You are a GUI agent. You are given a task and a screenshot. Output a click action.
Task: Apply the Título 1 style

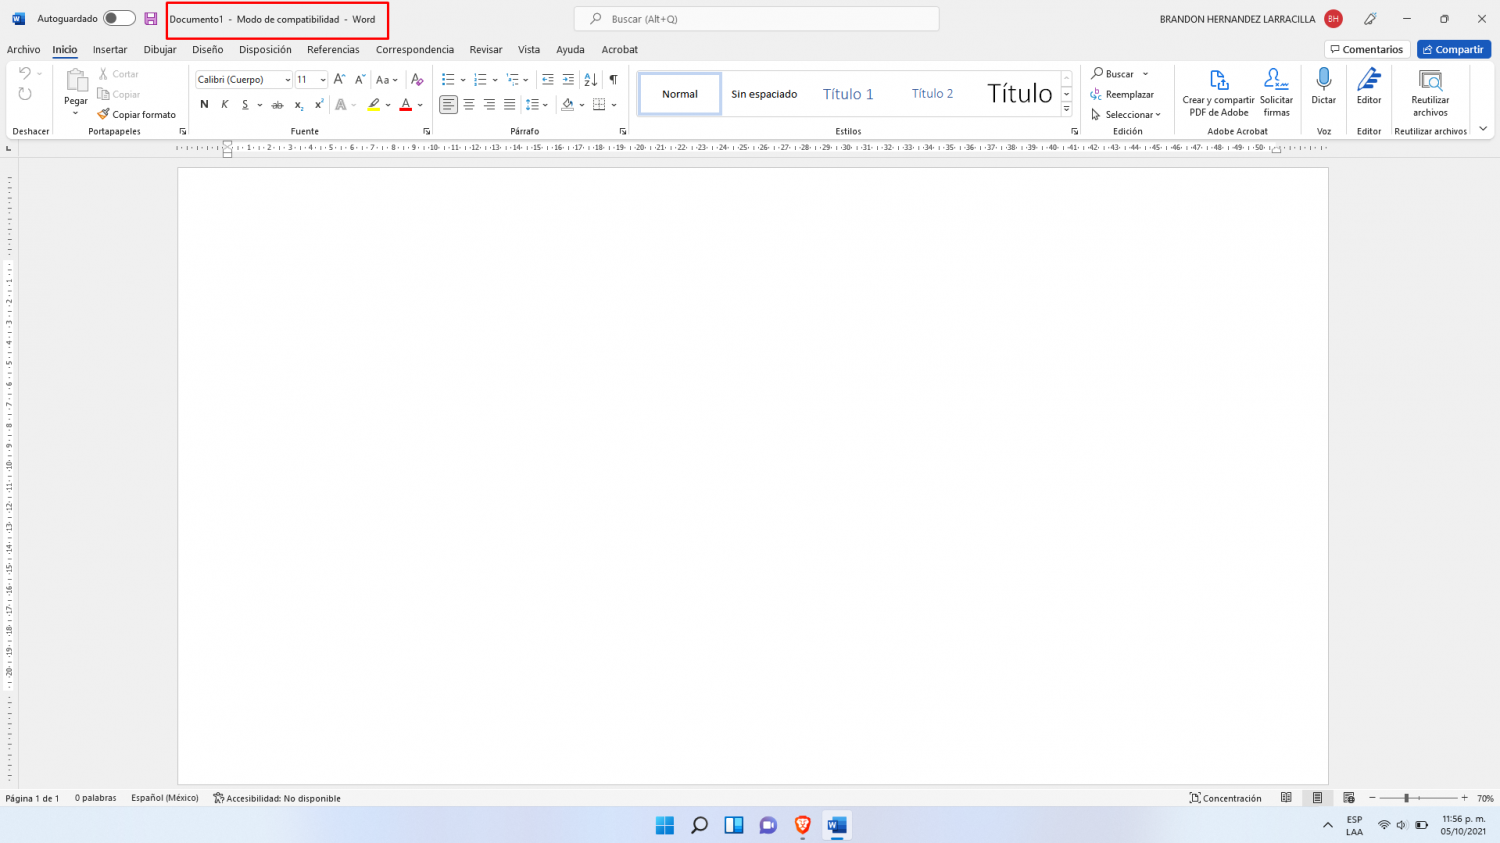pyautogui.click(x=848, y=94)
